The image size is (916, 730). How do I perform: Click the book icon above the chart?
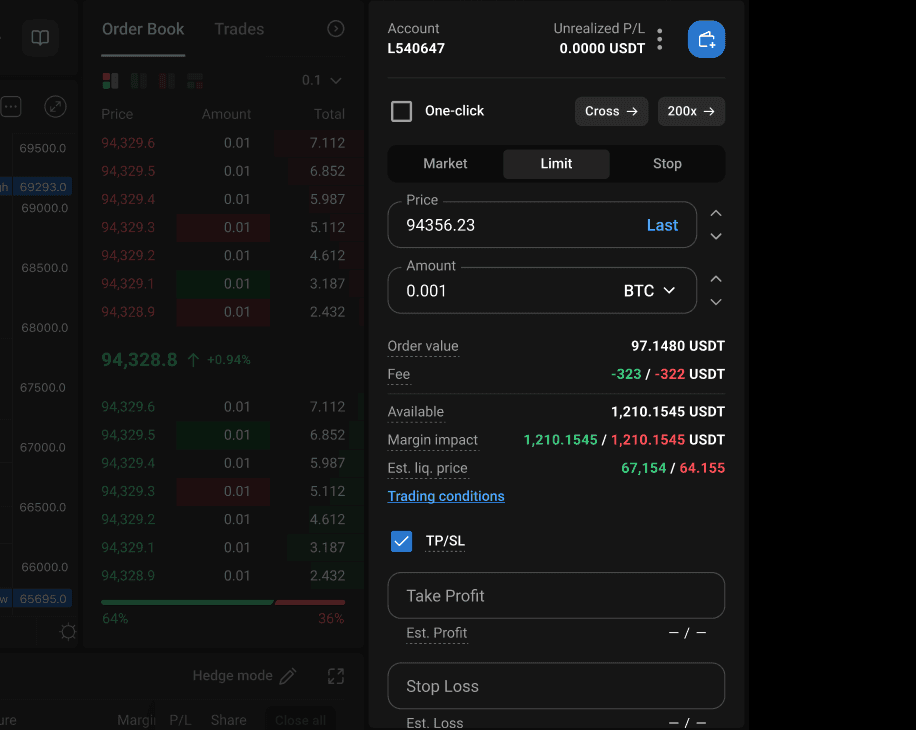coord(40,38)
